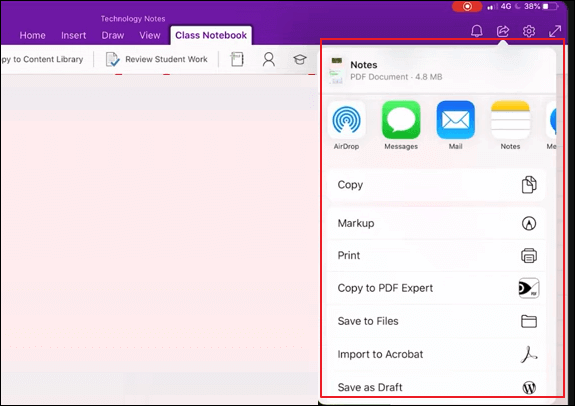
Task: Share via AirDrop
Action: point(346,125)
